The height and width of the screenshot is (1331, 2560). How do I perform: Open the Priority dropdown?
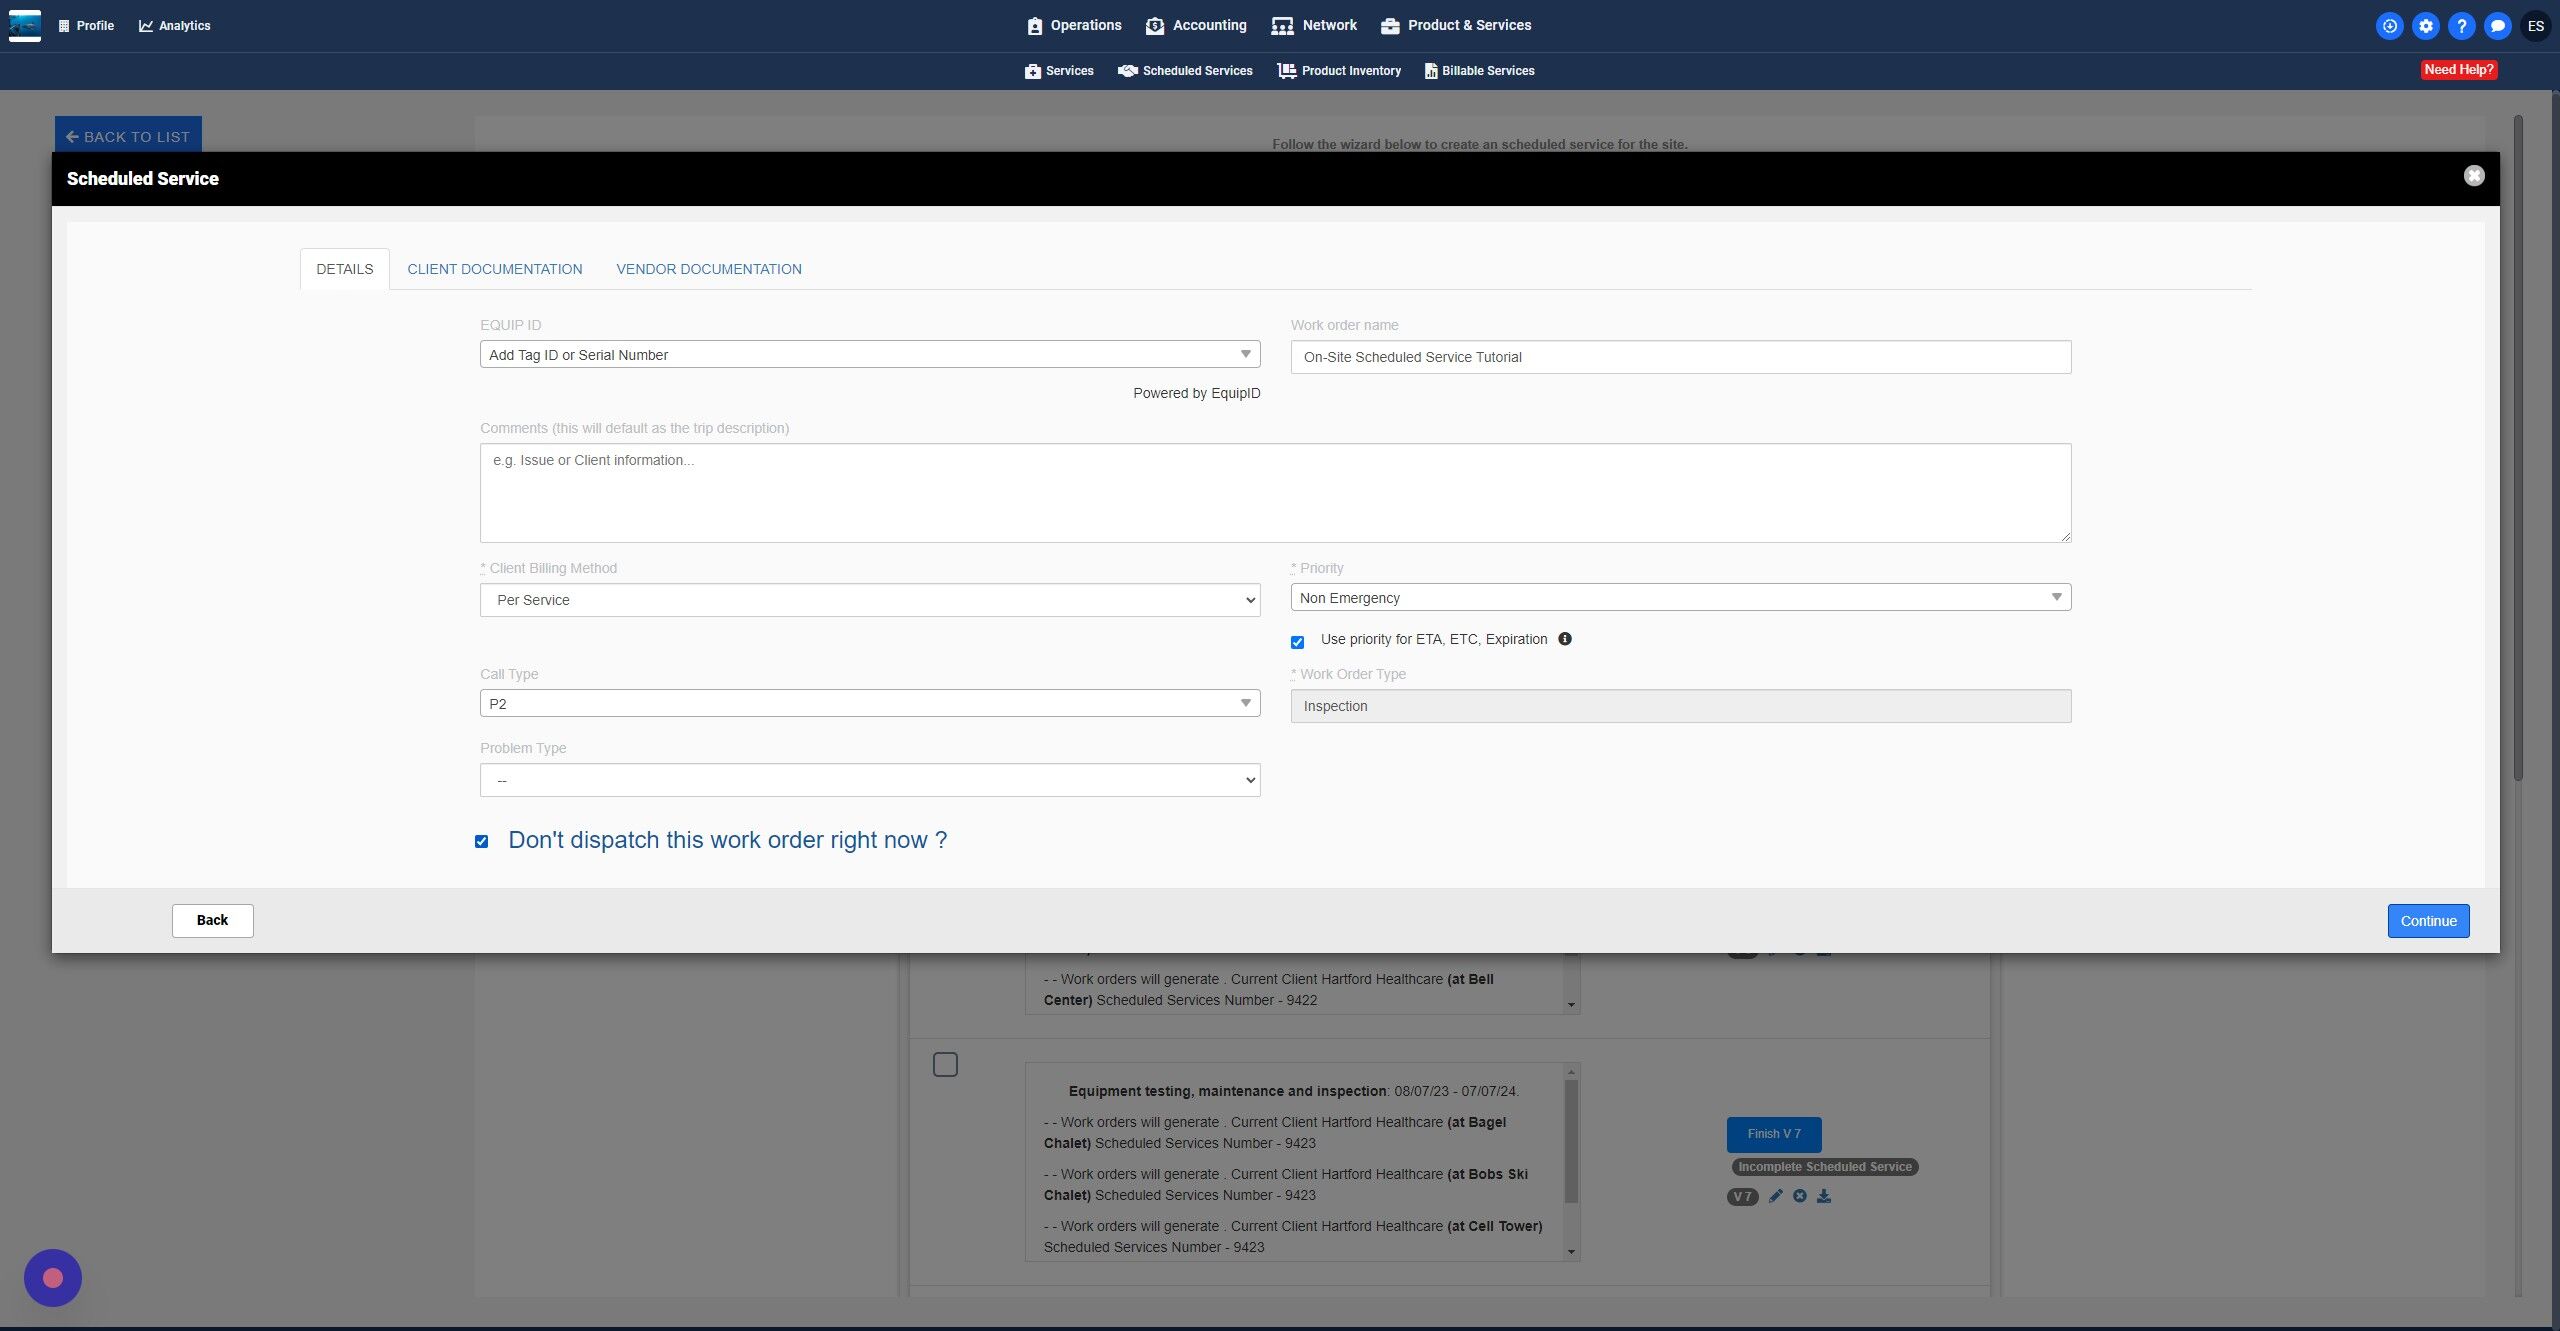(1680, 598)
